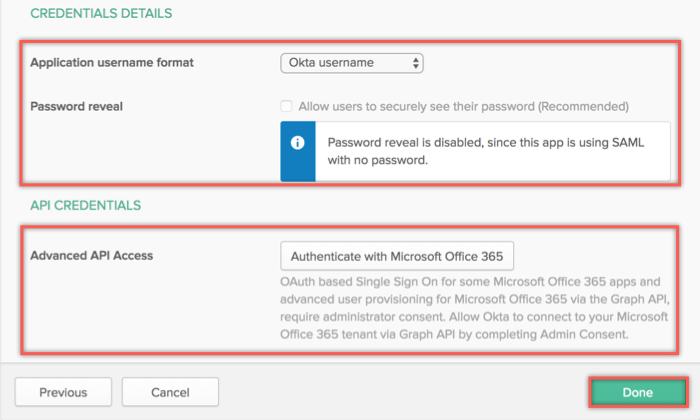This screenshot has width=700, height=420.
Task: Toggle the Password reveal checkbox
Action: [x=286, y=106]
